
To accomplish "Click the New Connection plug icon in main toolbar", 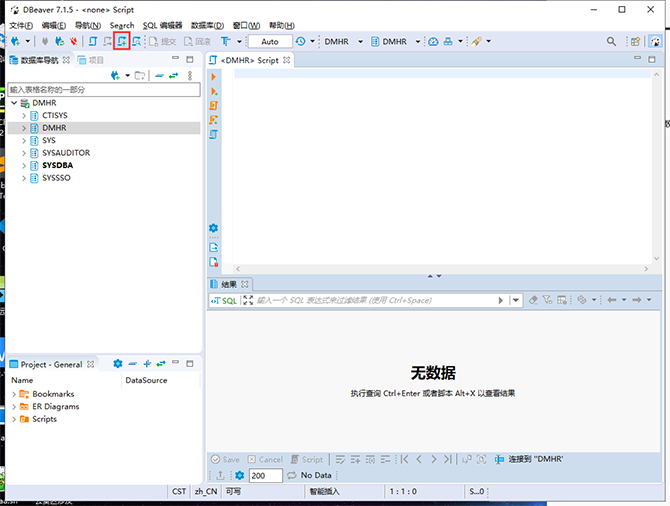I will click(x=15, y=41).
